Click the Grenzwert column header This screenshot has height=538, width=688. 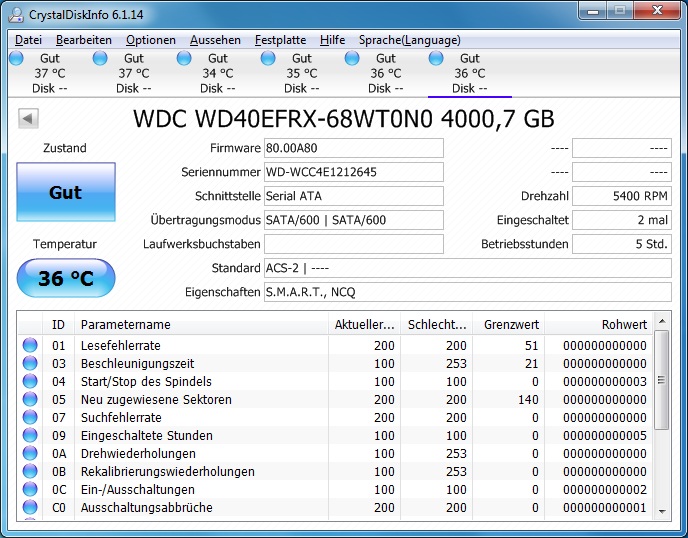[509, 324]
